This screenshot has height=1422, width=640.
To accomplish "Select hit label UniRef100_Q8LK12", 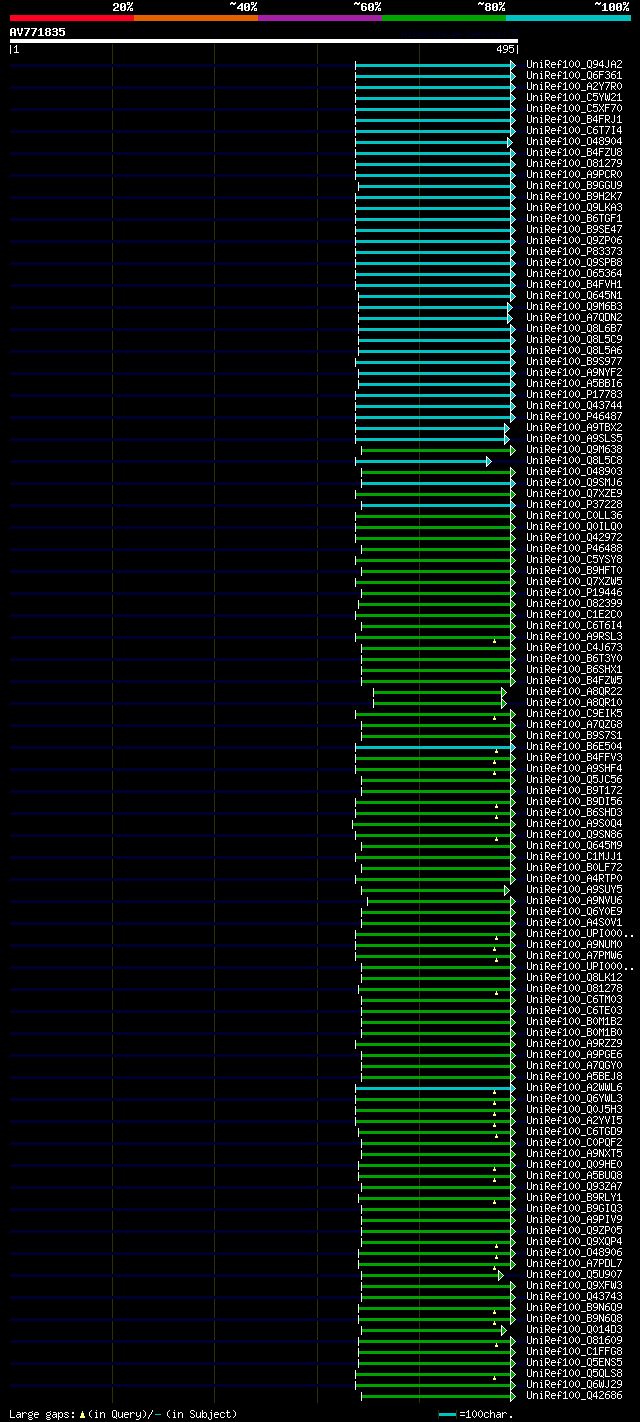I will [574, 978].
